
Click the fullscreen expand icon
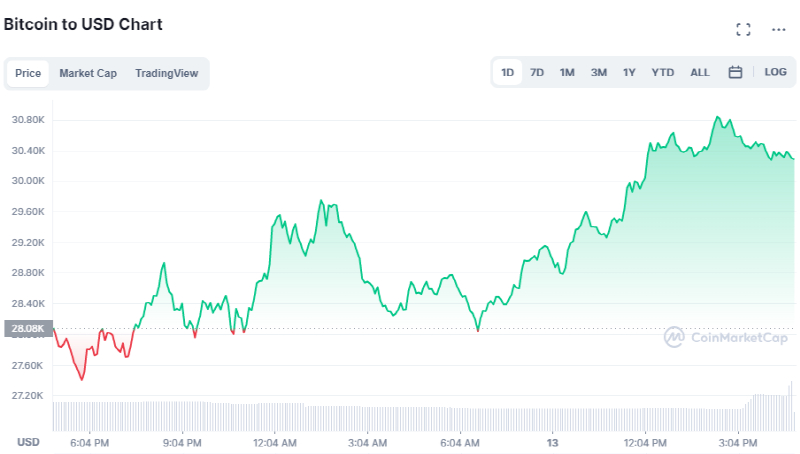pos(743,30)
